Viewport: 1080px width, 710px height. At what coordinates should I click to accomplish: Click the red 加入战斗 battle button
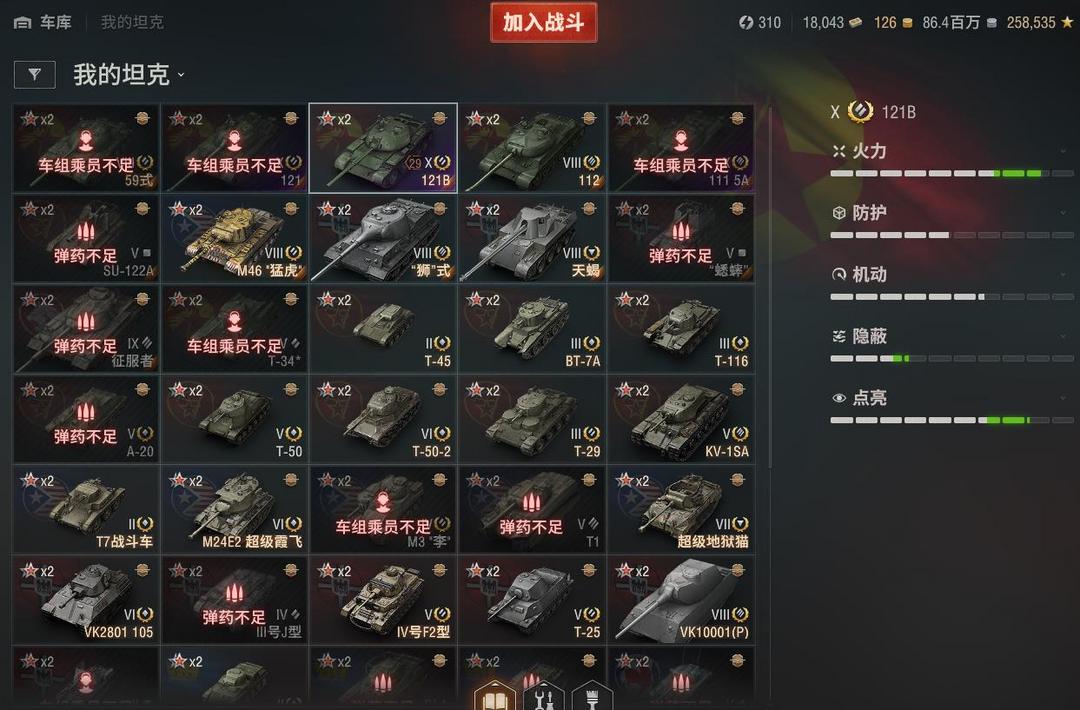[x=543, y=23]
